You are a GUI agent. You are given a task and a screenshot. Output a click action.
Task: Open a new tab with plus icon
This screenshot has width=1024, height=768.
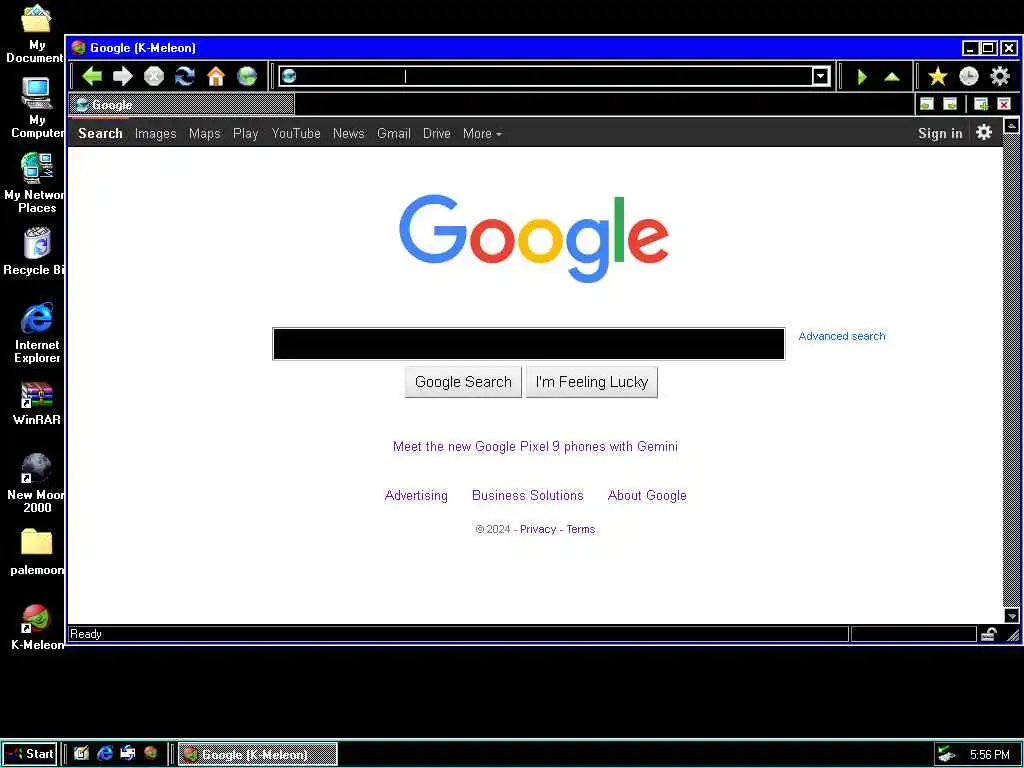(x=981, y=104)
